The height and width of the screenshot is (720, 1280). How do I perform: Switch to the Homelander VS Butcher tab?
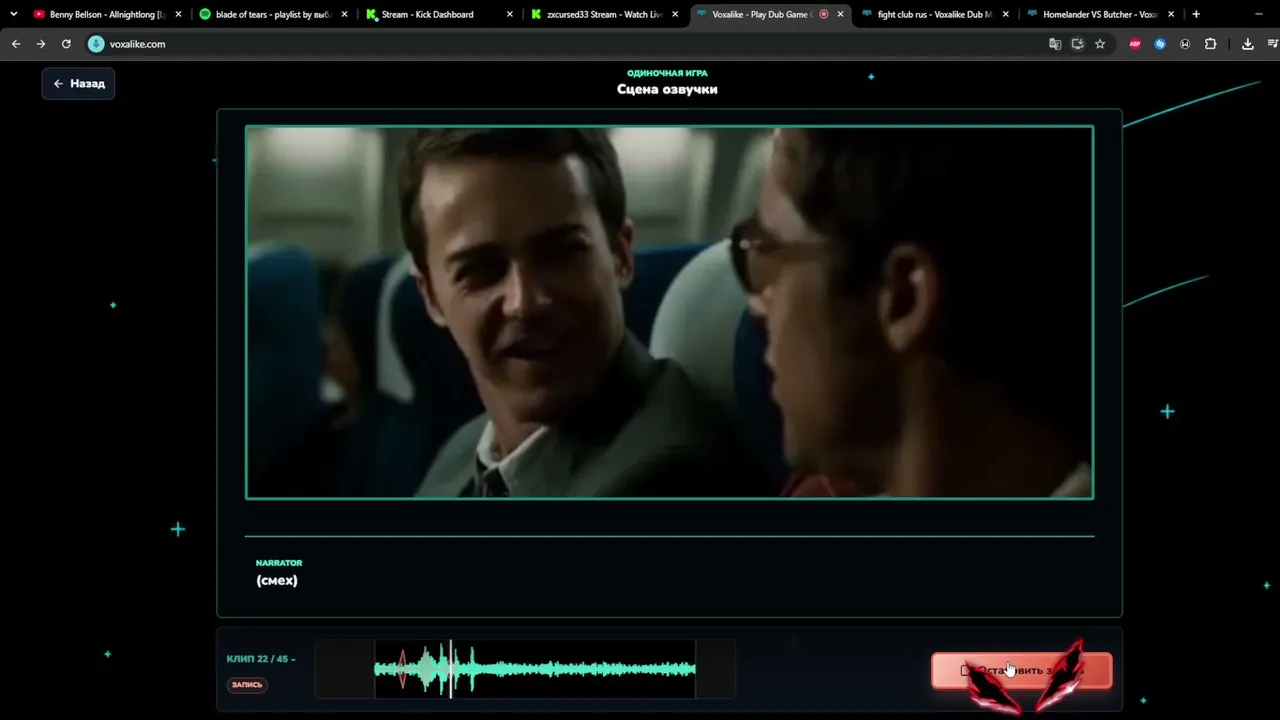pos(1100,14)
